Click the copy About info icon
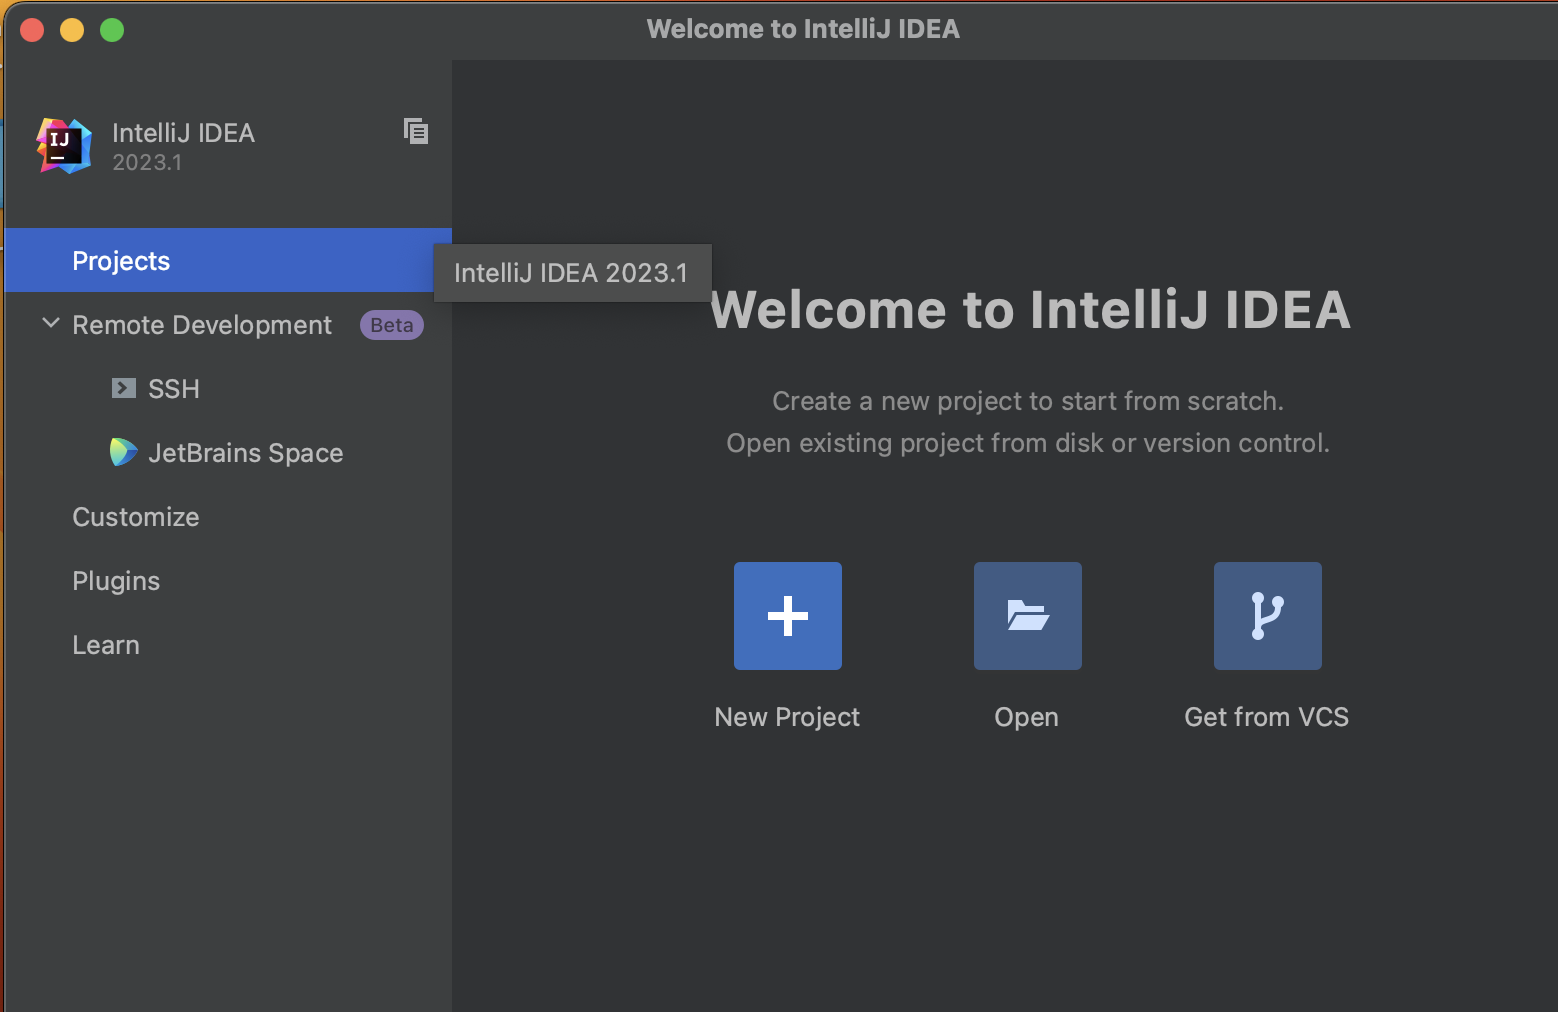 coord(416,131)
